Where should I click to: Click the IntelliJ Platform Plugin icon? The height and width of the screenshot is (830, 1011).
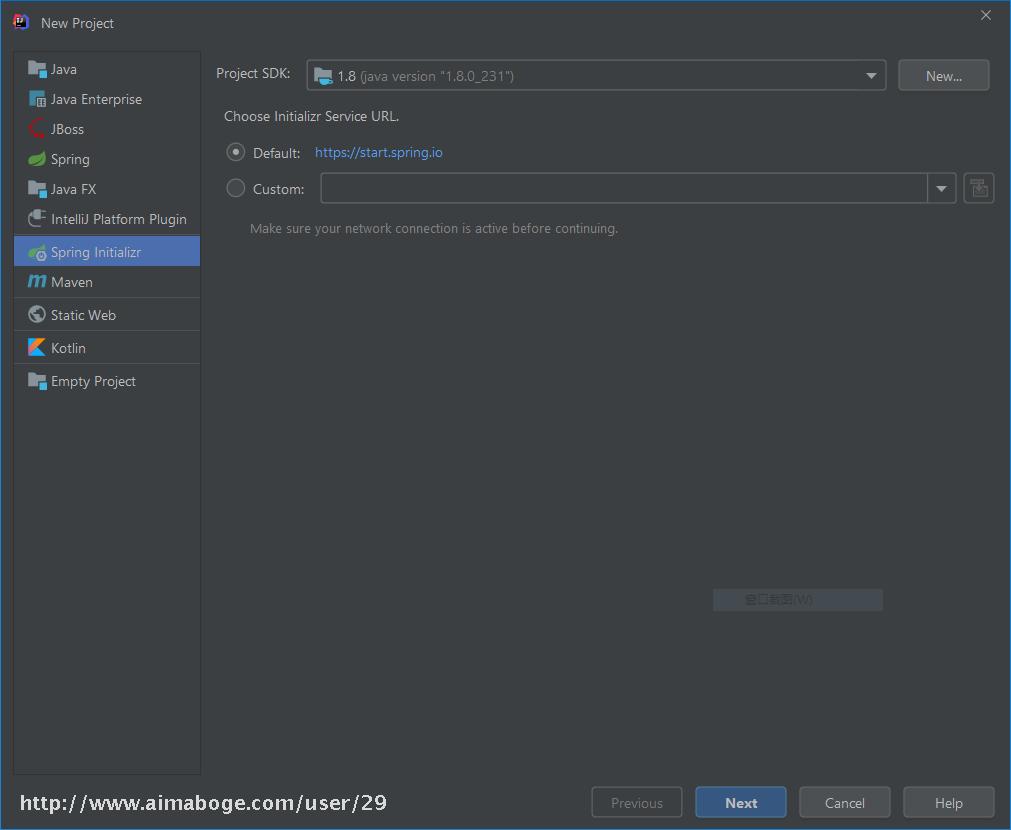(x=37, y=219)
